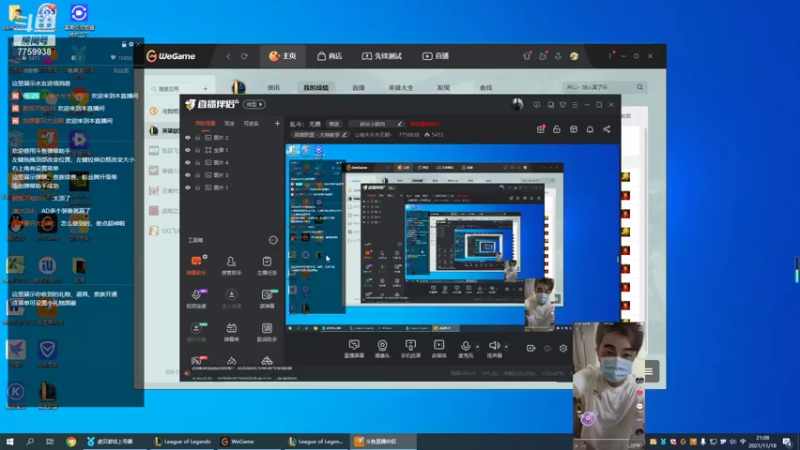Open stream settings gear in bottom bar
The height and width of the screenshot is (450, 800).
[563, 348]
